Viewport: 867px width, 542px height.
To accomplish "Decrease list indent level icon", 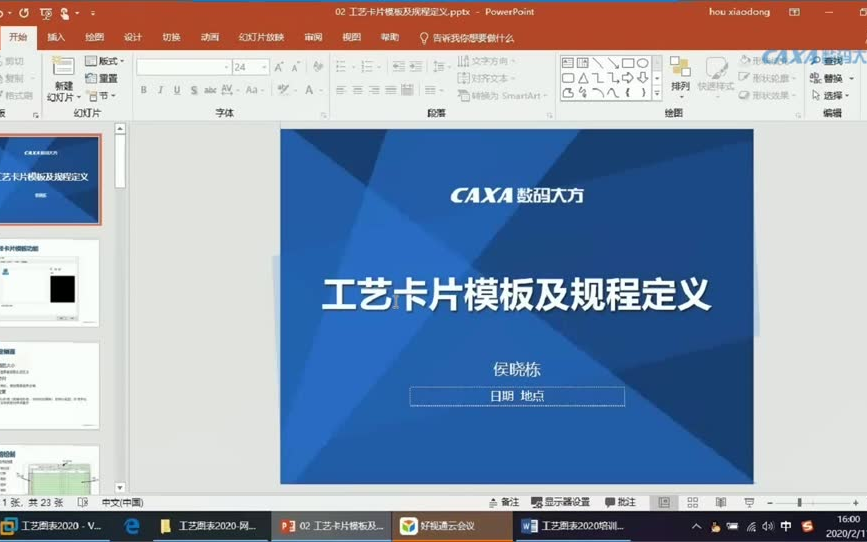I will point(398,67).
